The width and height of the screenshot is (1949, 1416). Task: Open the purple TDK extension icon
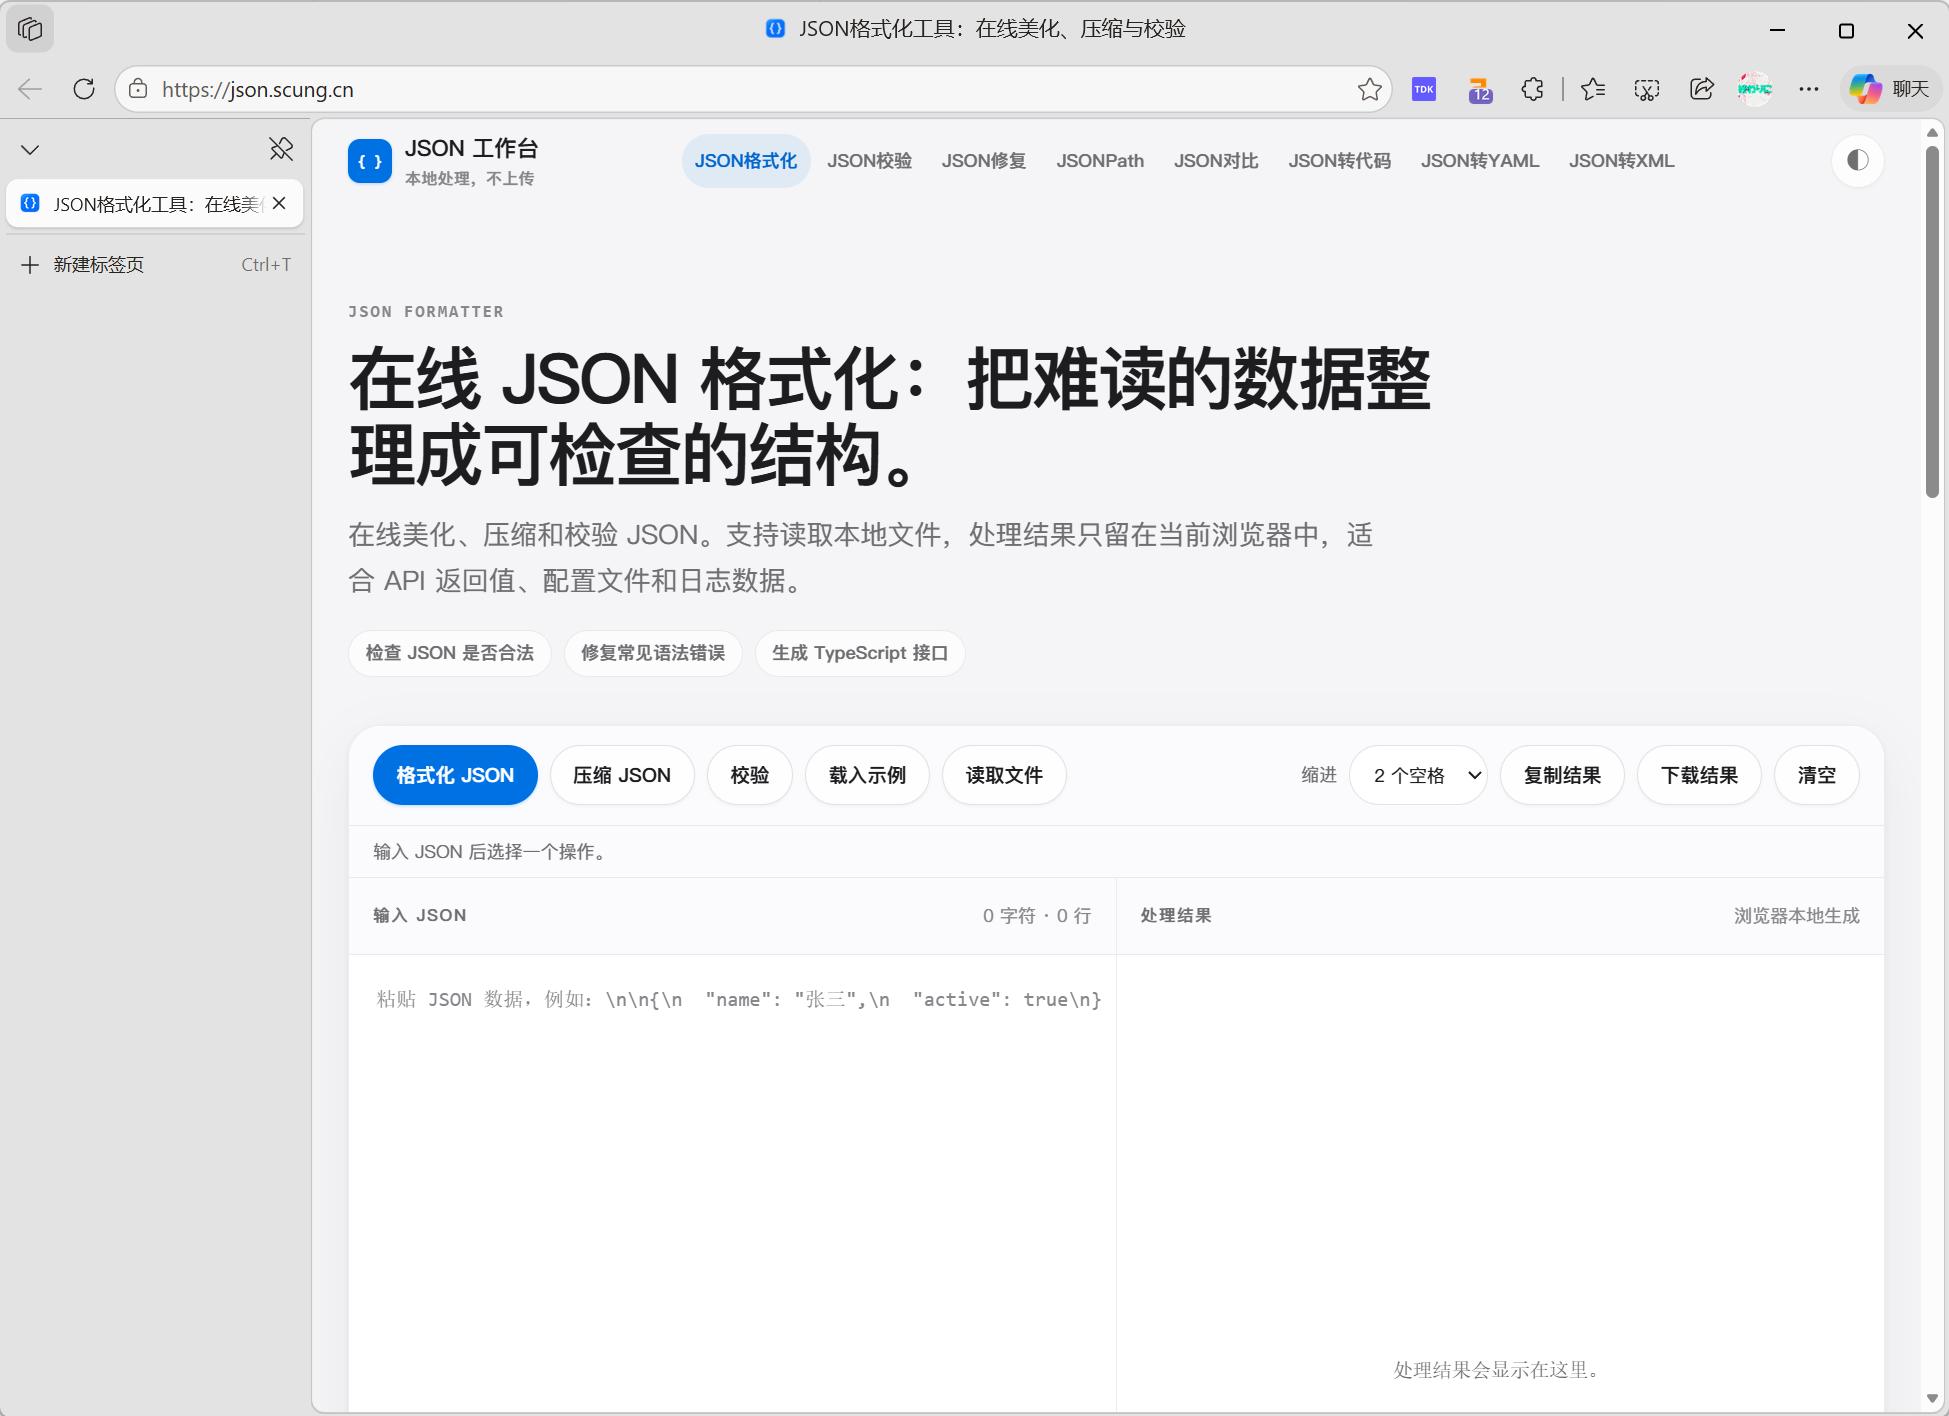(x=1424, y=89)
